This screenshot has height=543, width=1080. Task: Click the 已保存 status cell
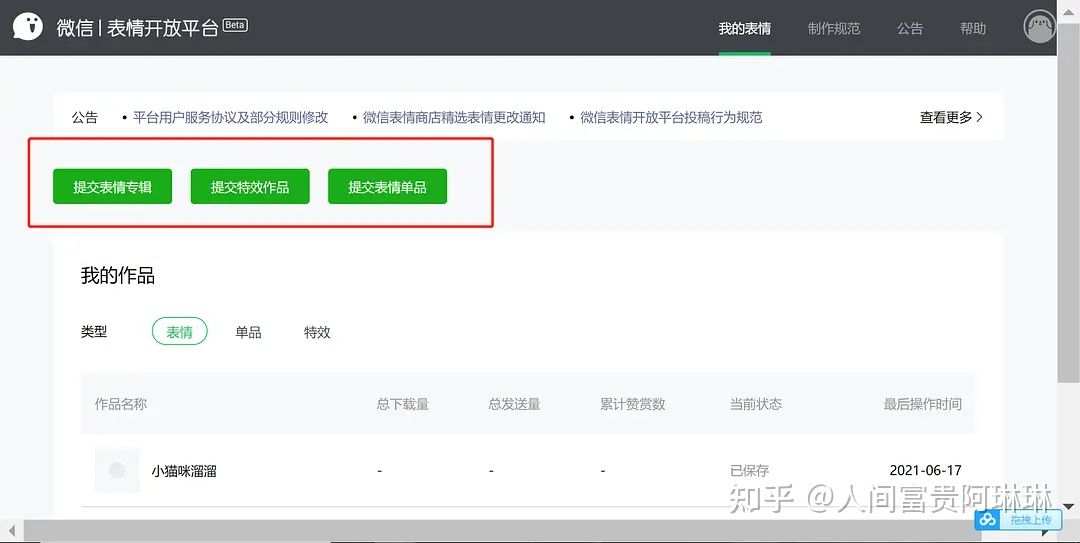coord(749,471)
